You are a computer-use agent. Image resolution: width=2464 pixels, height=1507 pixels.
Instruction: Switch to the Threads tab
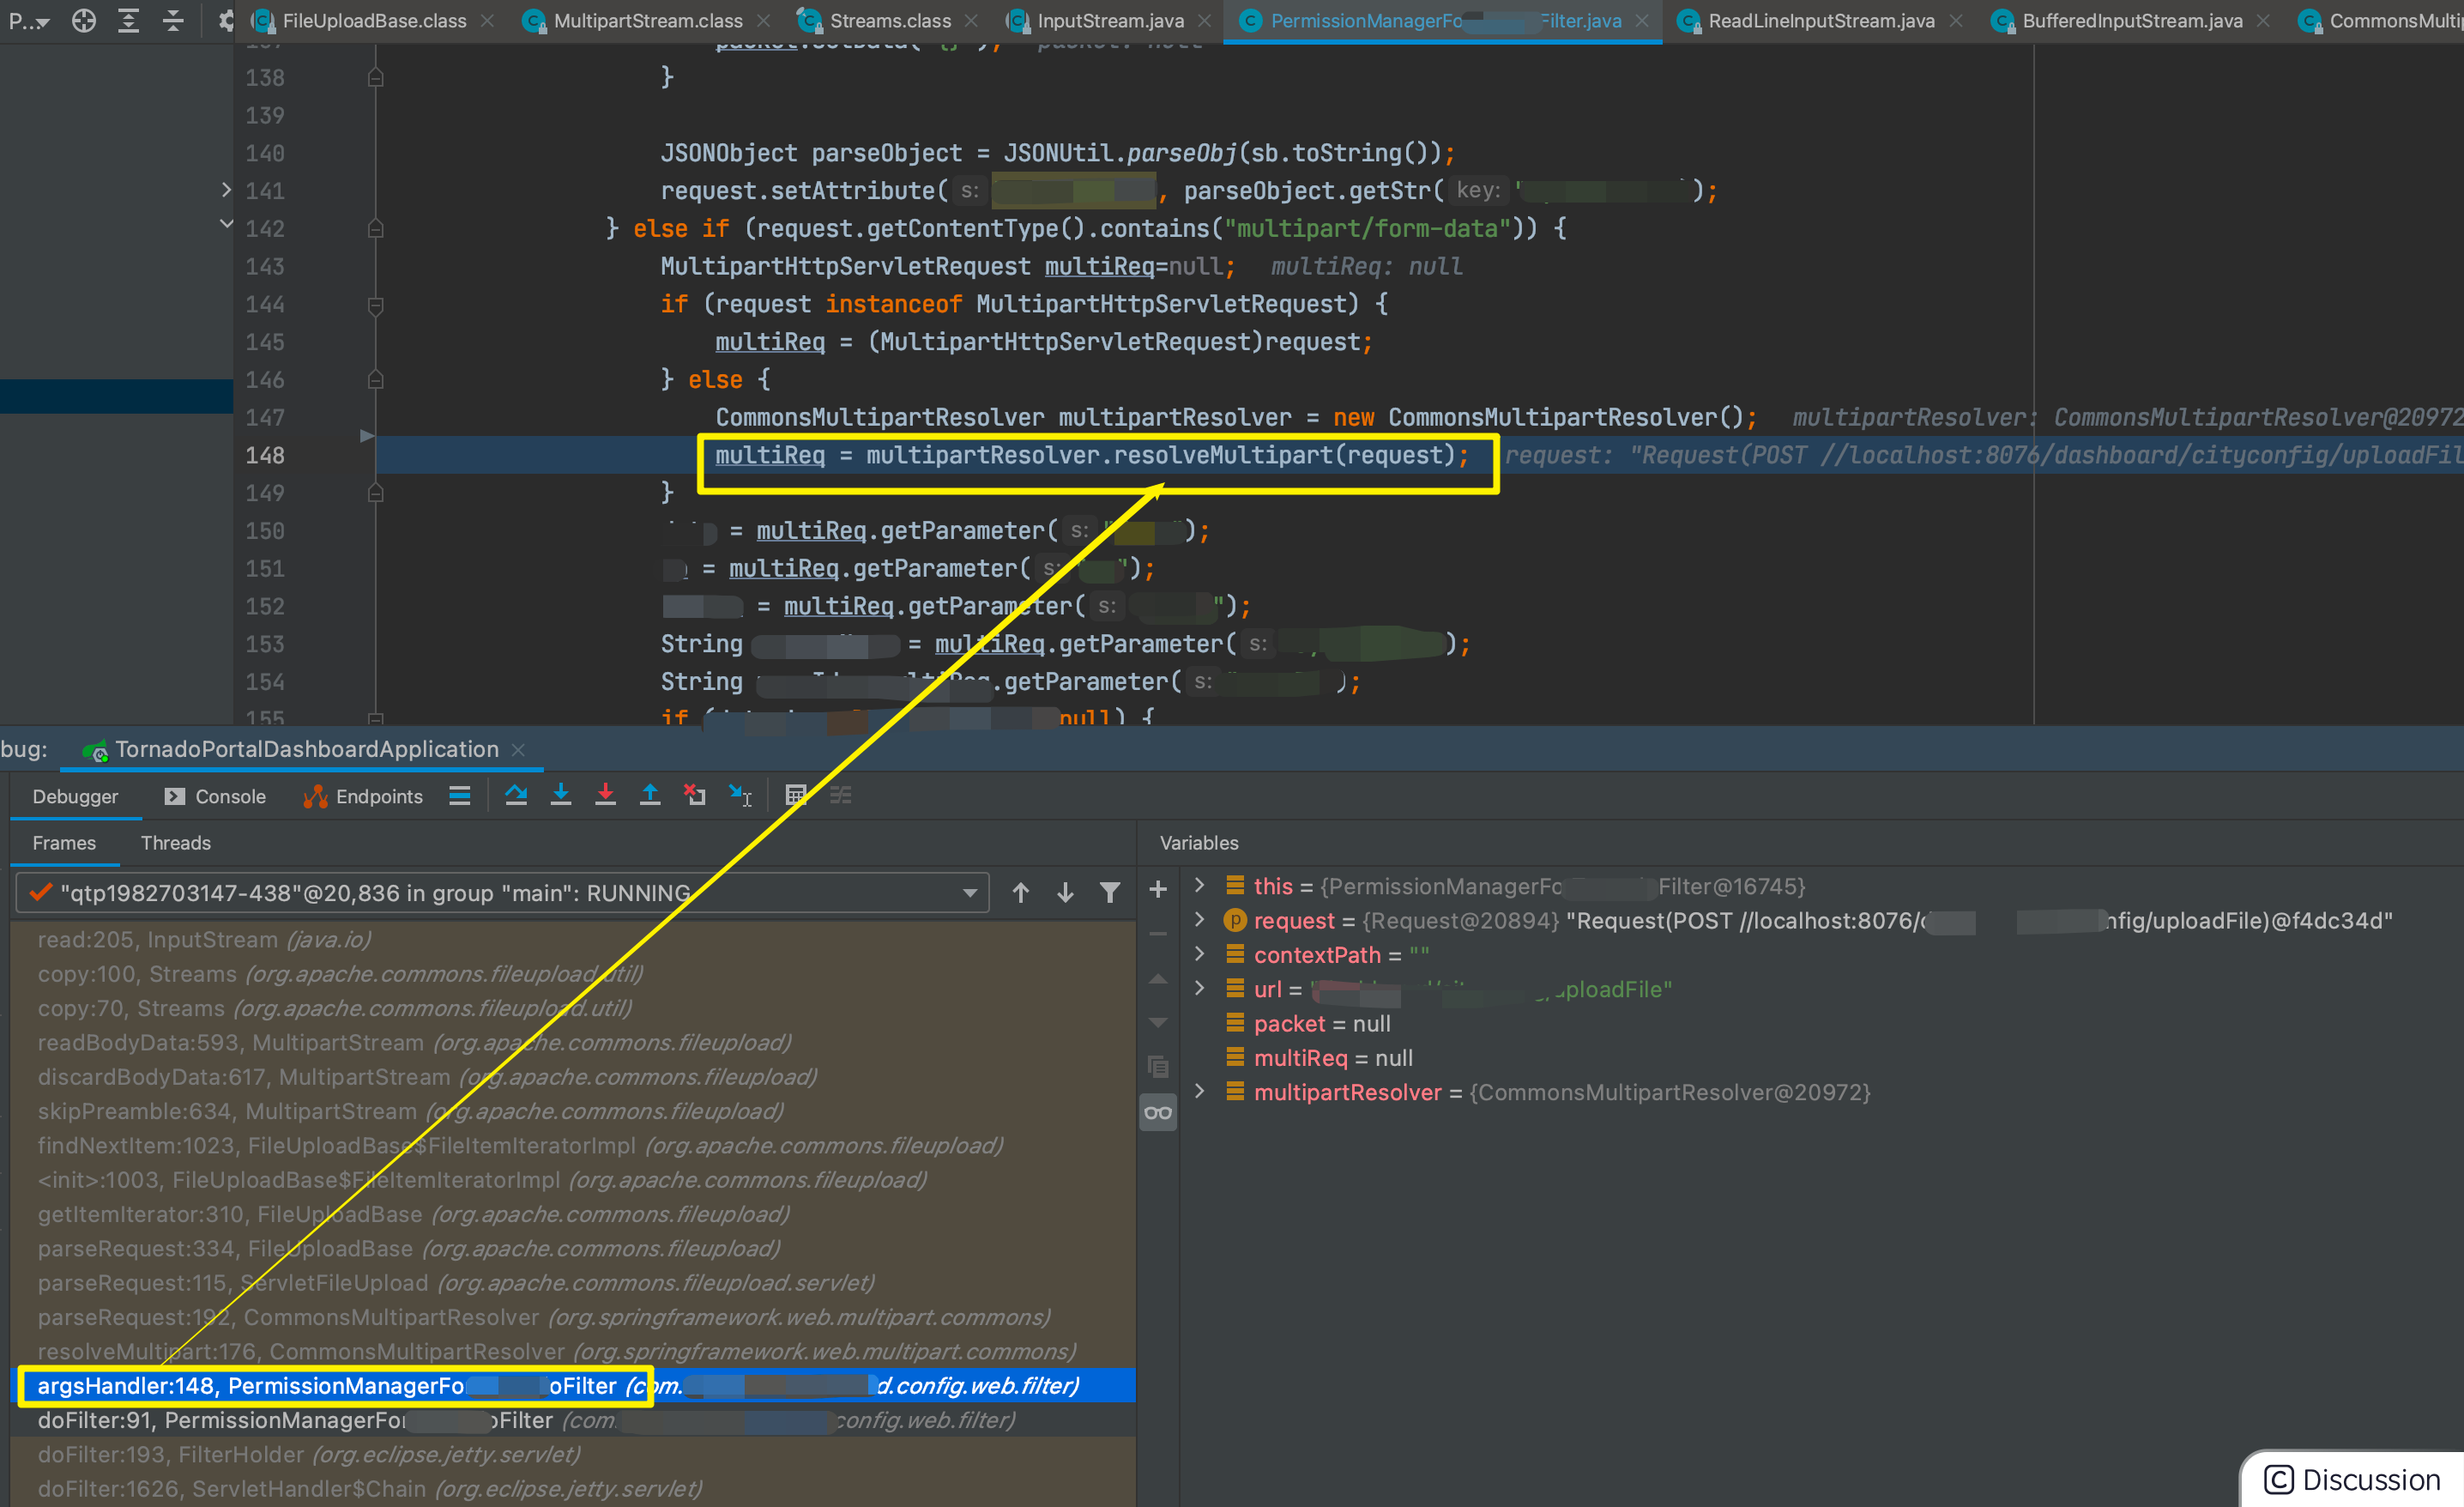(176, 843)
